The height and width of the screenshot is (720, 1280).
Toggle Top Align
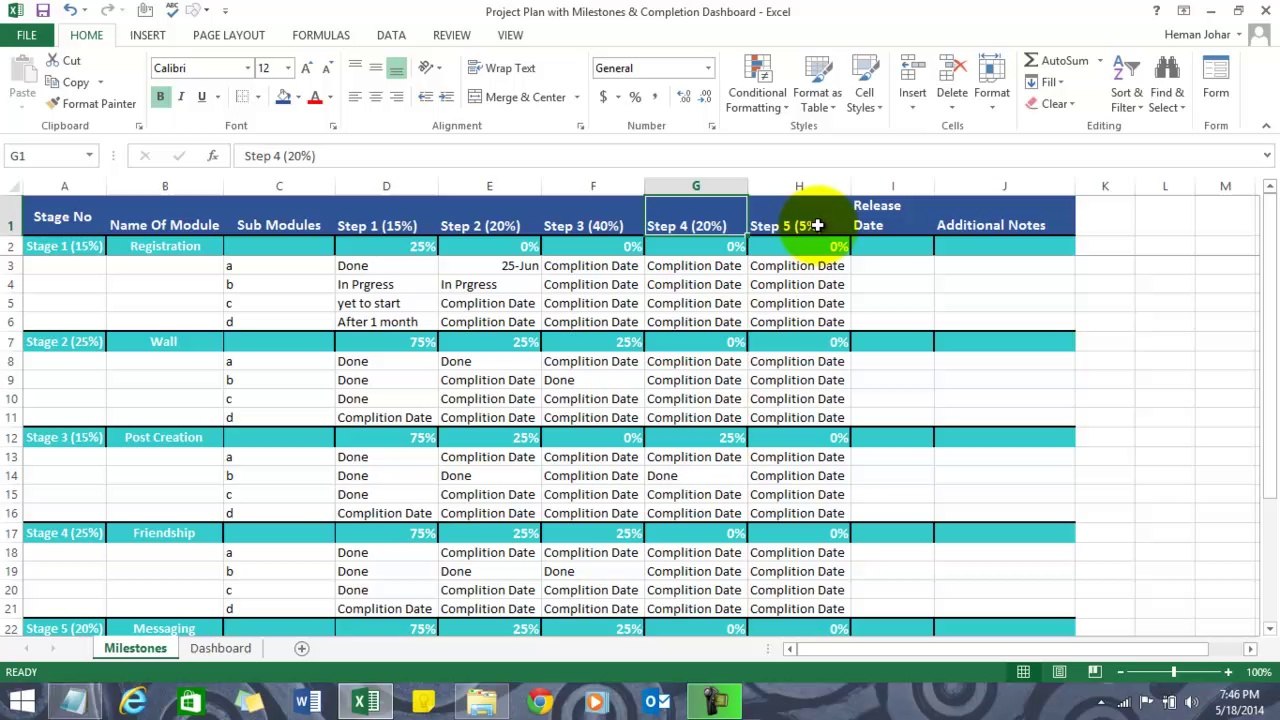coord(355,68)
